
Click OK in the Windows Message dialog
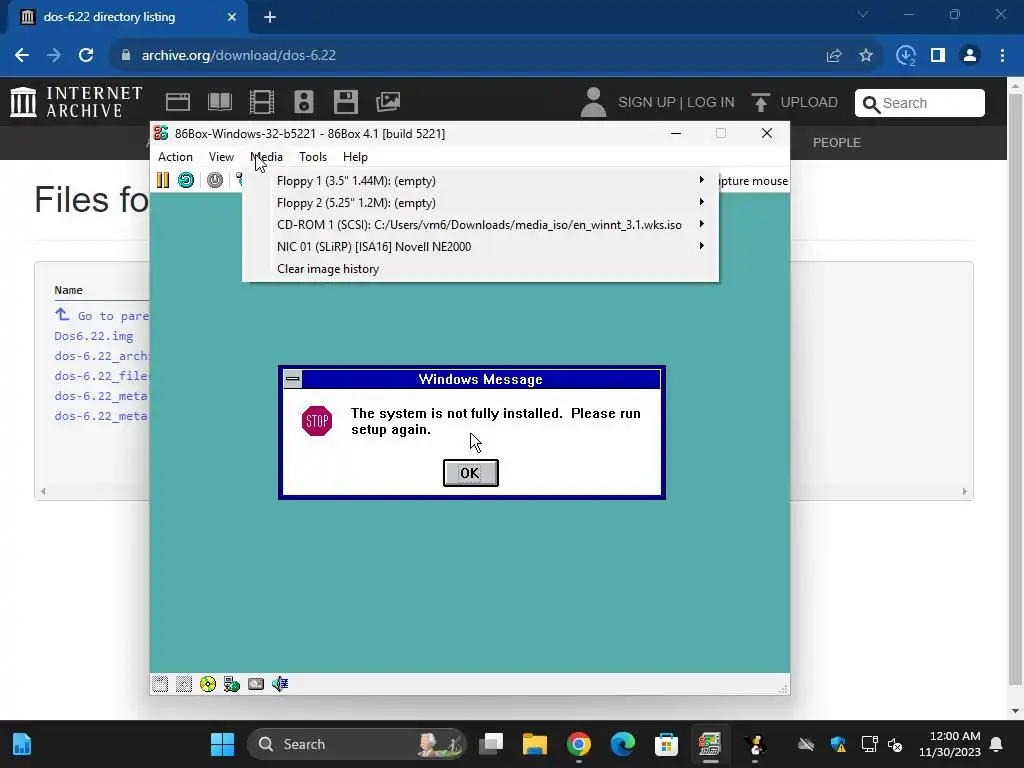[470, 473]
